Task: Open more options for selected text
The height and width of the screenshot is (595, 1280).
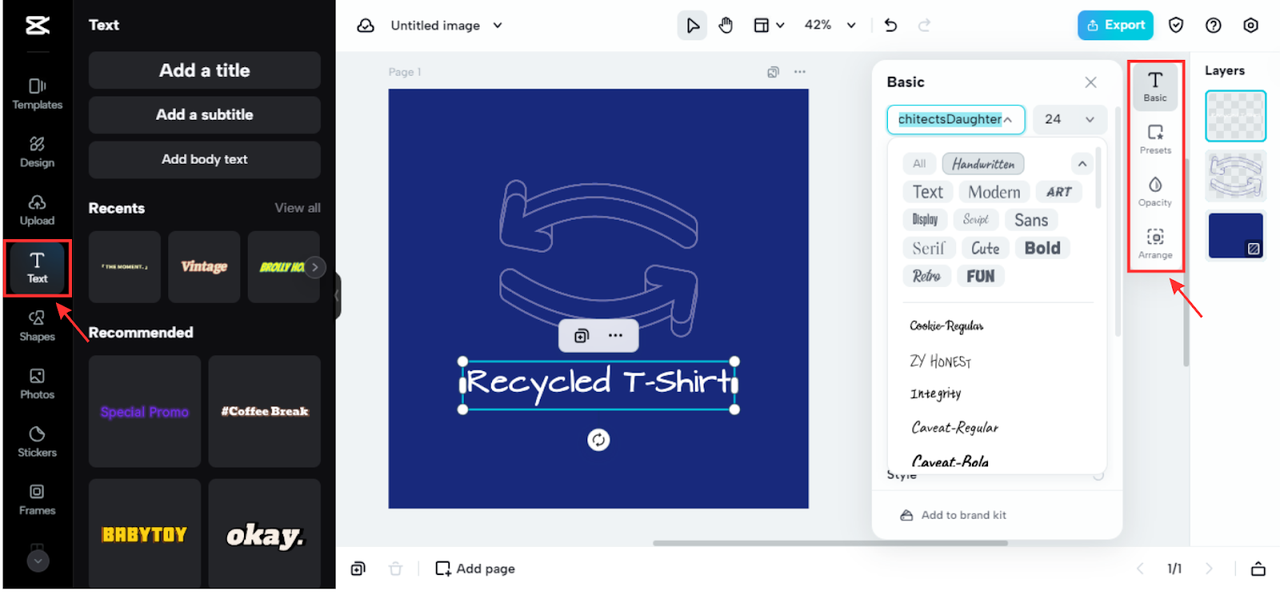Action: pyautogui.click(x=615, y=336)
